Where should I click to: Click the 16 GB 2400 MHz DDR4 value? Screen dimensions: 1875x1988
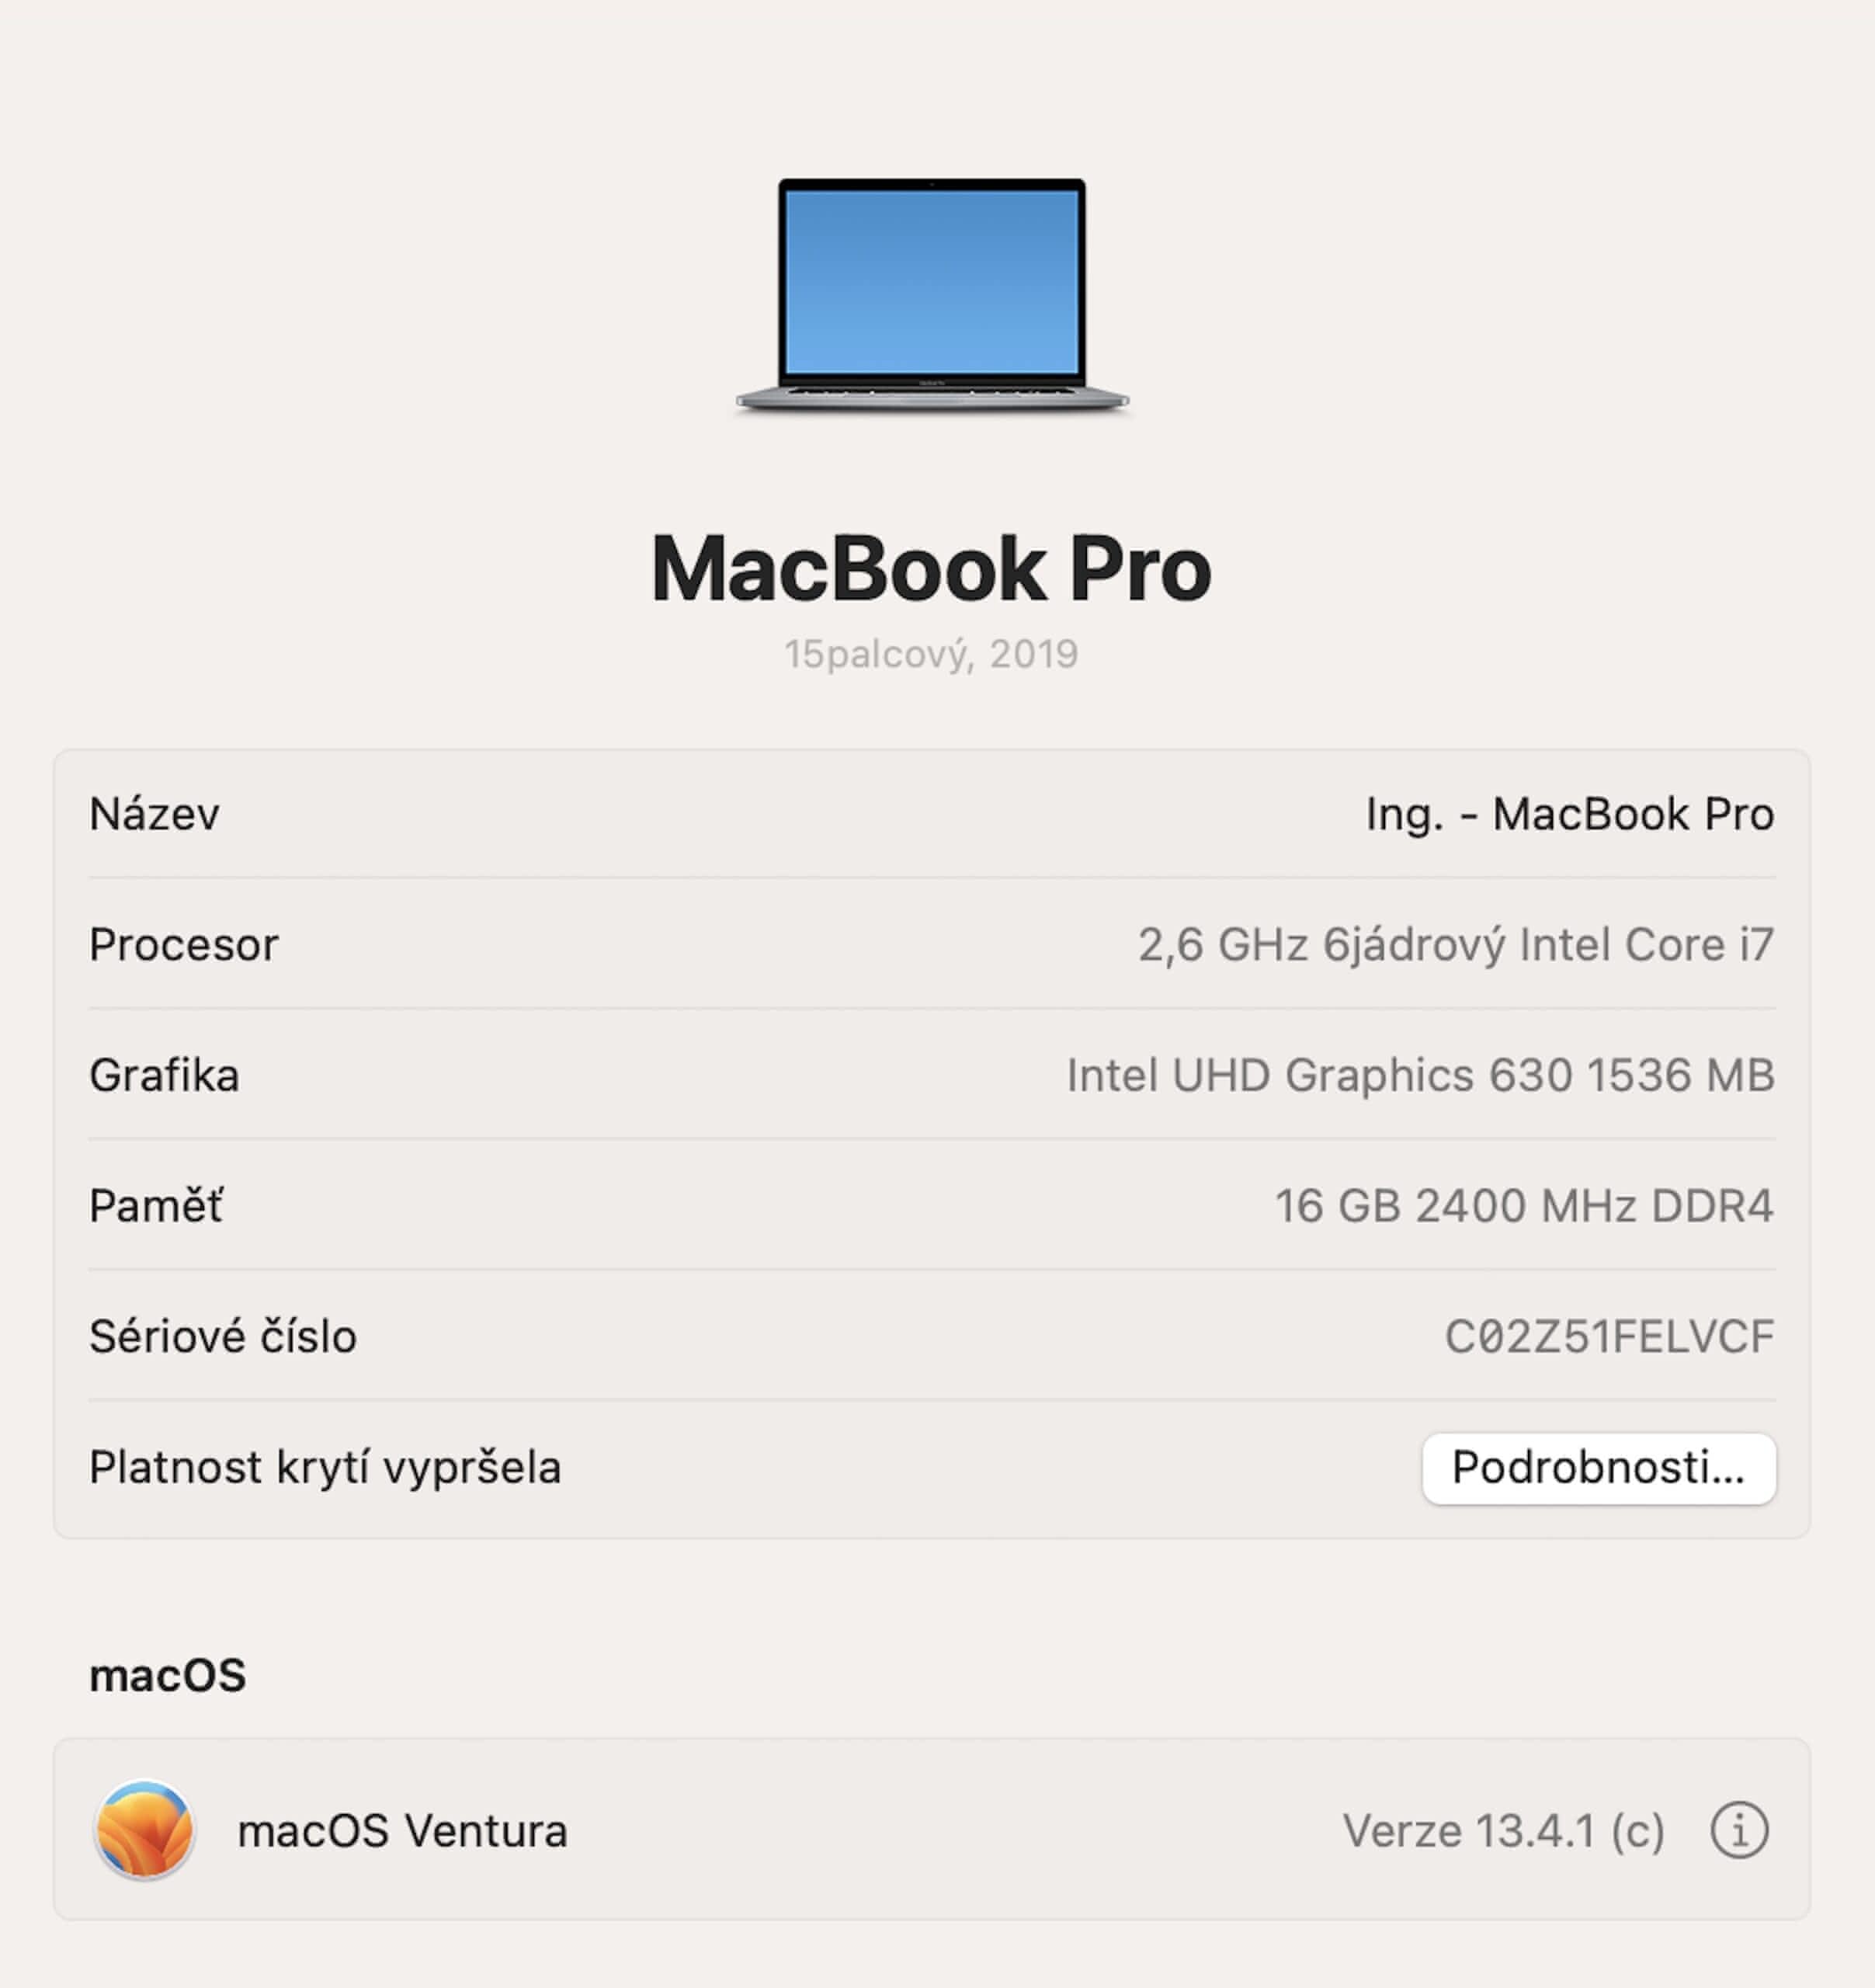pyautogui.click(x=1524, y=1206)
